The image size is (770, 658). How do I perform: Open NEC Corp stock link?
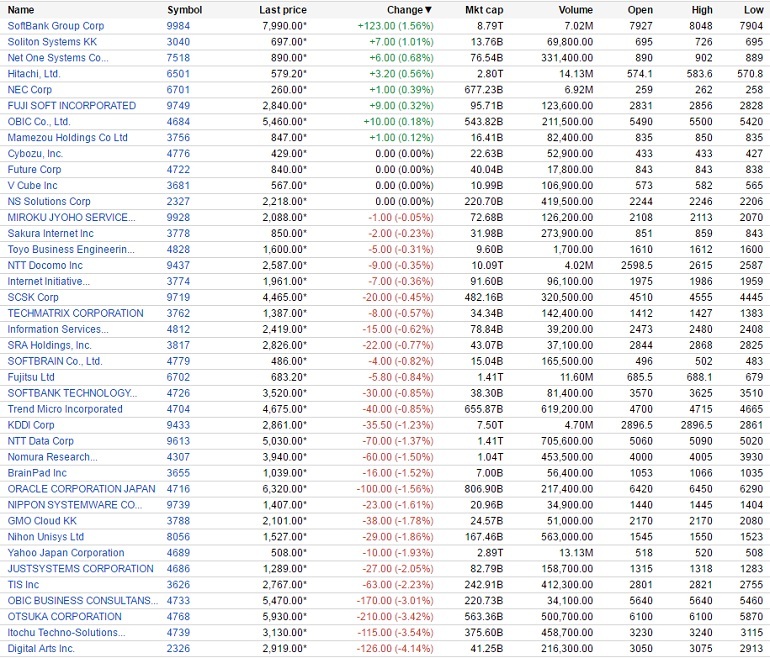pyautogui.click(x=29, y=90)
